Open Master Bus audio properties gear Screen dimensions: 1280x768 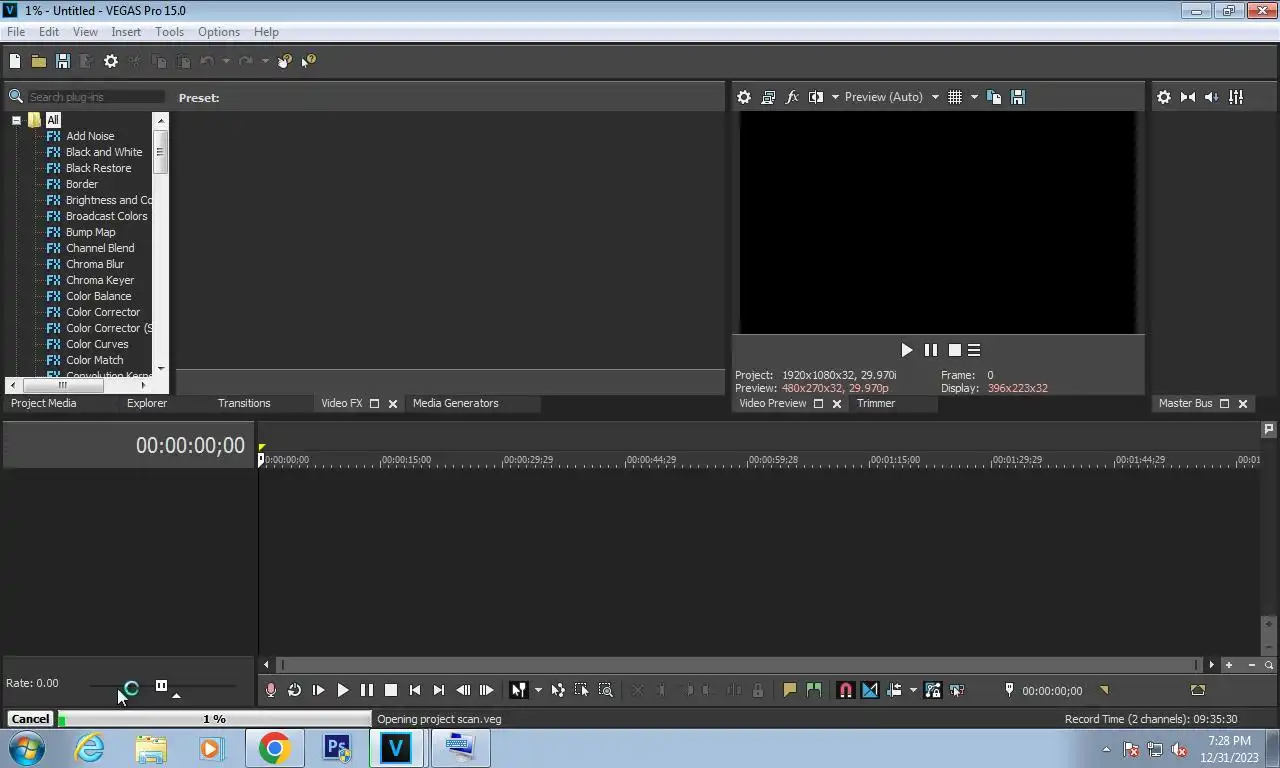(1164, 97)
